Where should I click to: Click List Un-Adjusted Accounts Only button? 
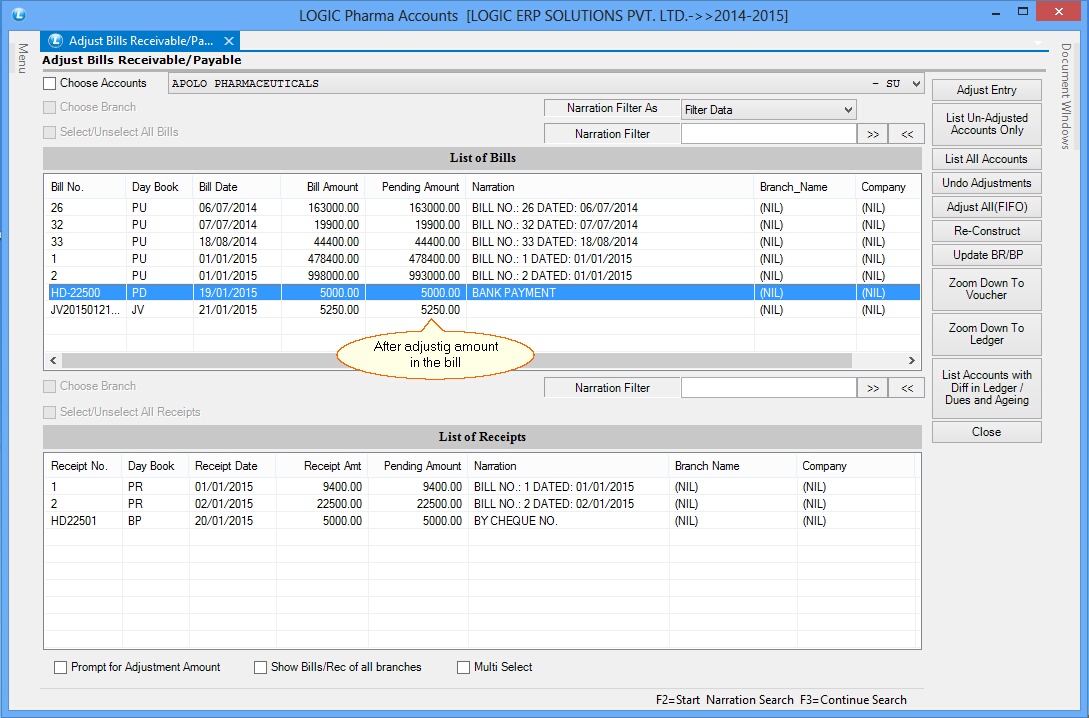pos(986,124)
